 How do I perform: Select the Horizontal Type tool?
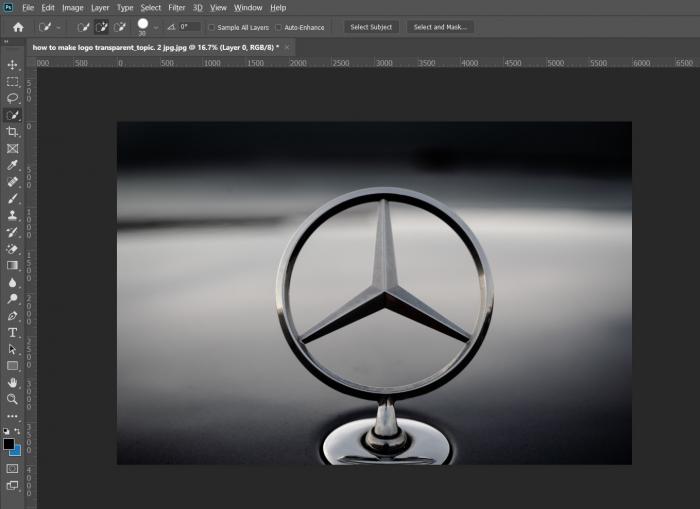point(12,333)
